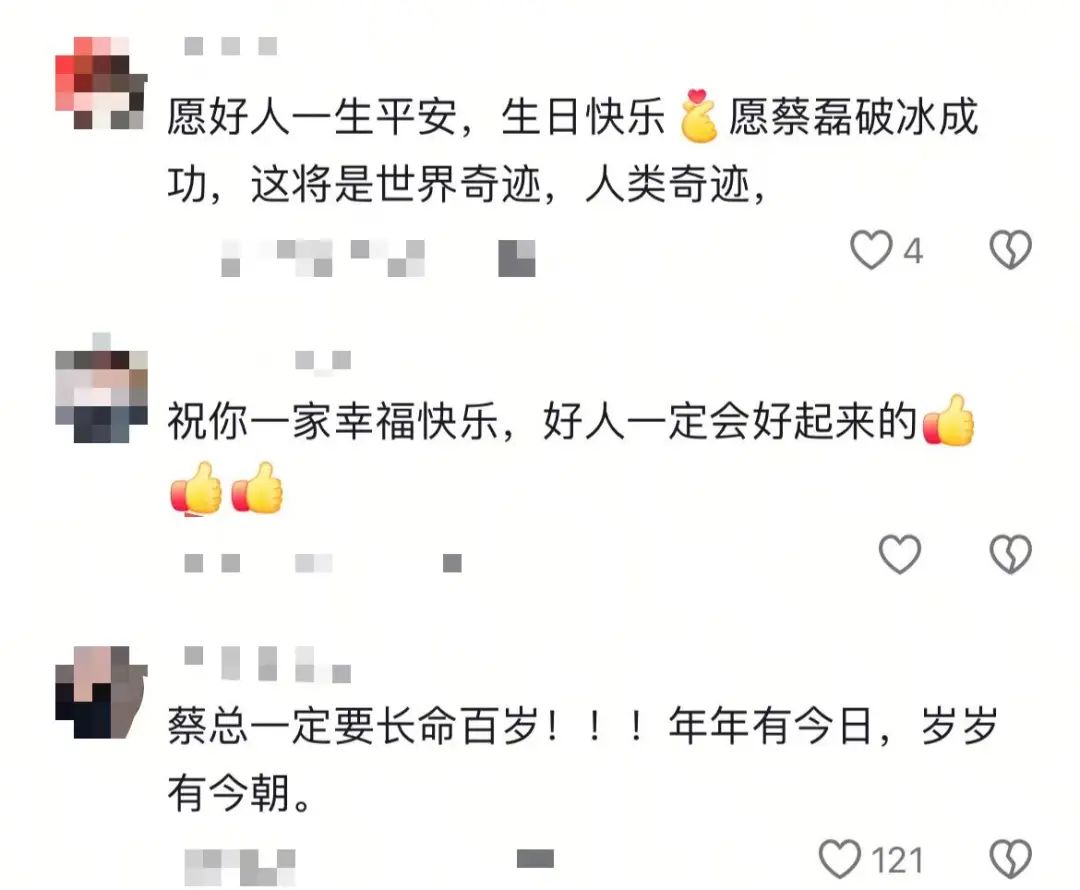Image resolution: width=1080 pixels, height=890 pixels.
Task: Like the 祝你一家幸福快乐 comment
Action: coord(900,554)
